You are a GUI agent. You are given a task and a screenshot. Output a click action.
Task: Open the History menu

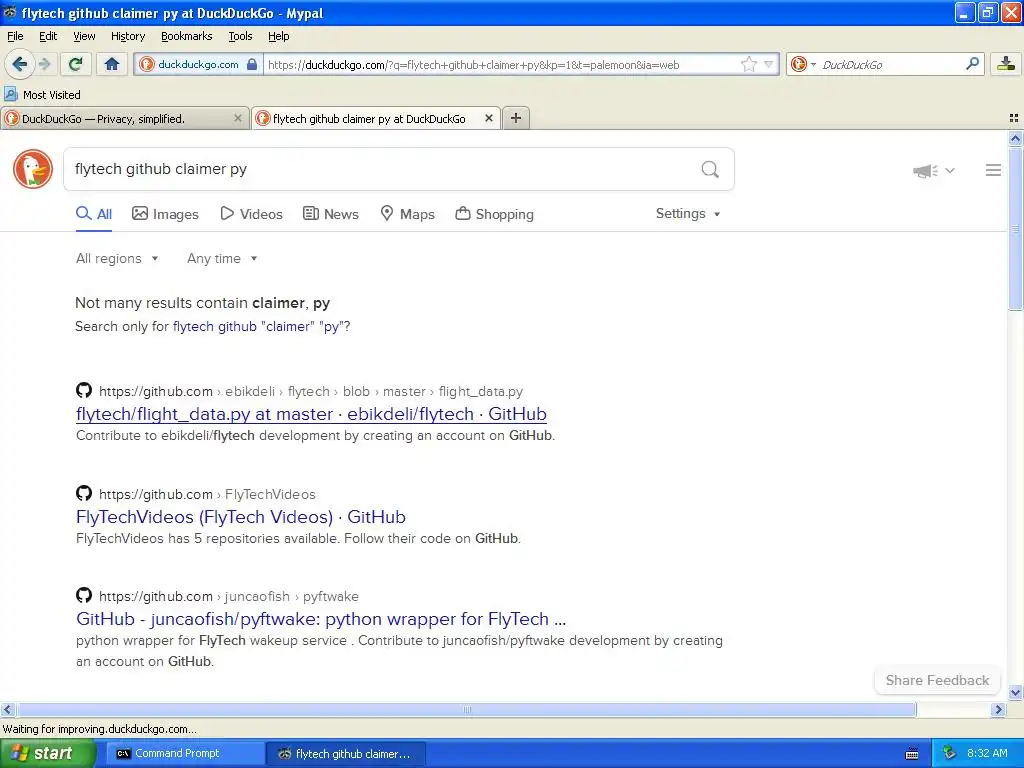(x=128, y=36)
